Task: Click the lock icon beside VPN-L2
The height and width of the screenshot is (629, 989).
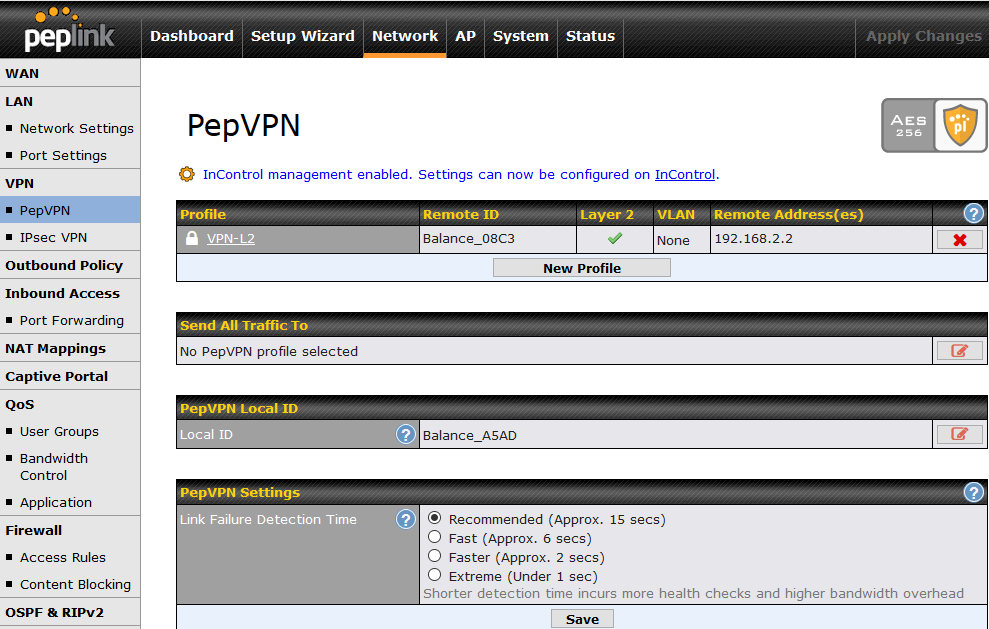Action: click(x=192, y=238)
